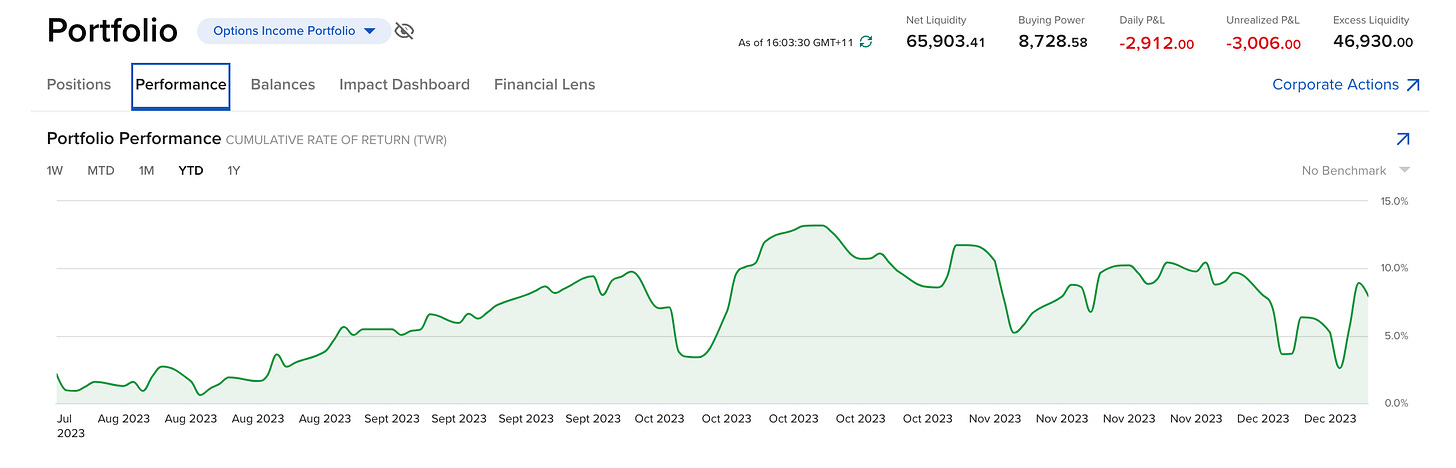Screen dimensions: 1456x468
Task: Open the Corporate Actions link
Action: click(1335, 85)
